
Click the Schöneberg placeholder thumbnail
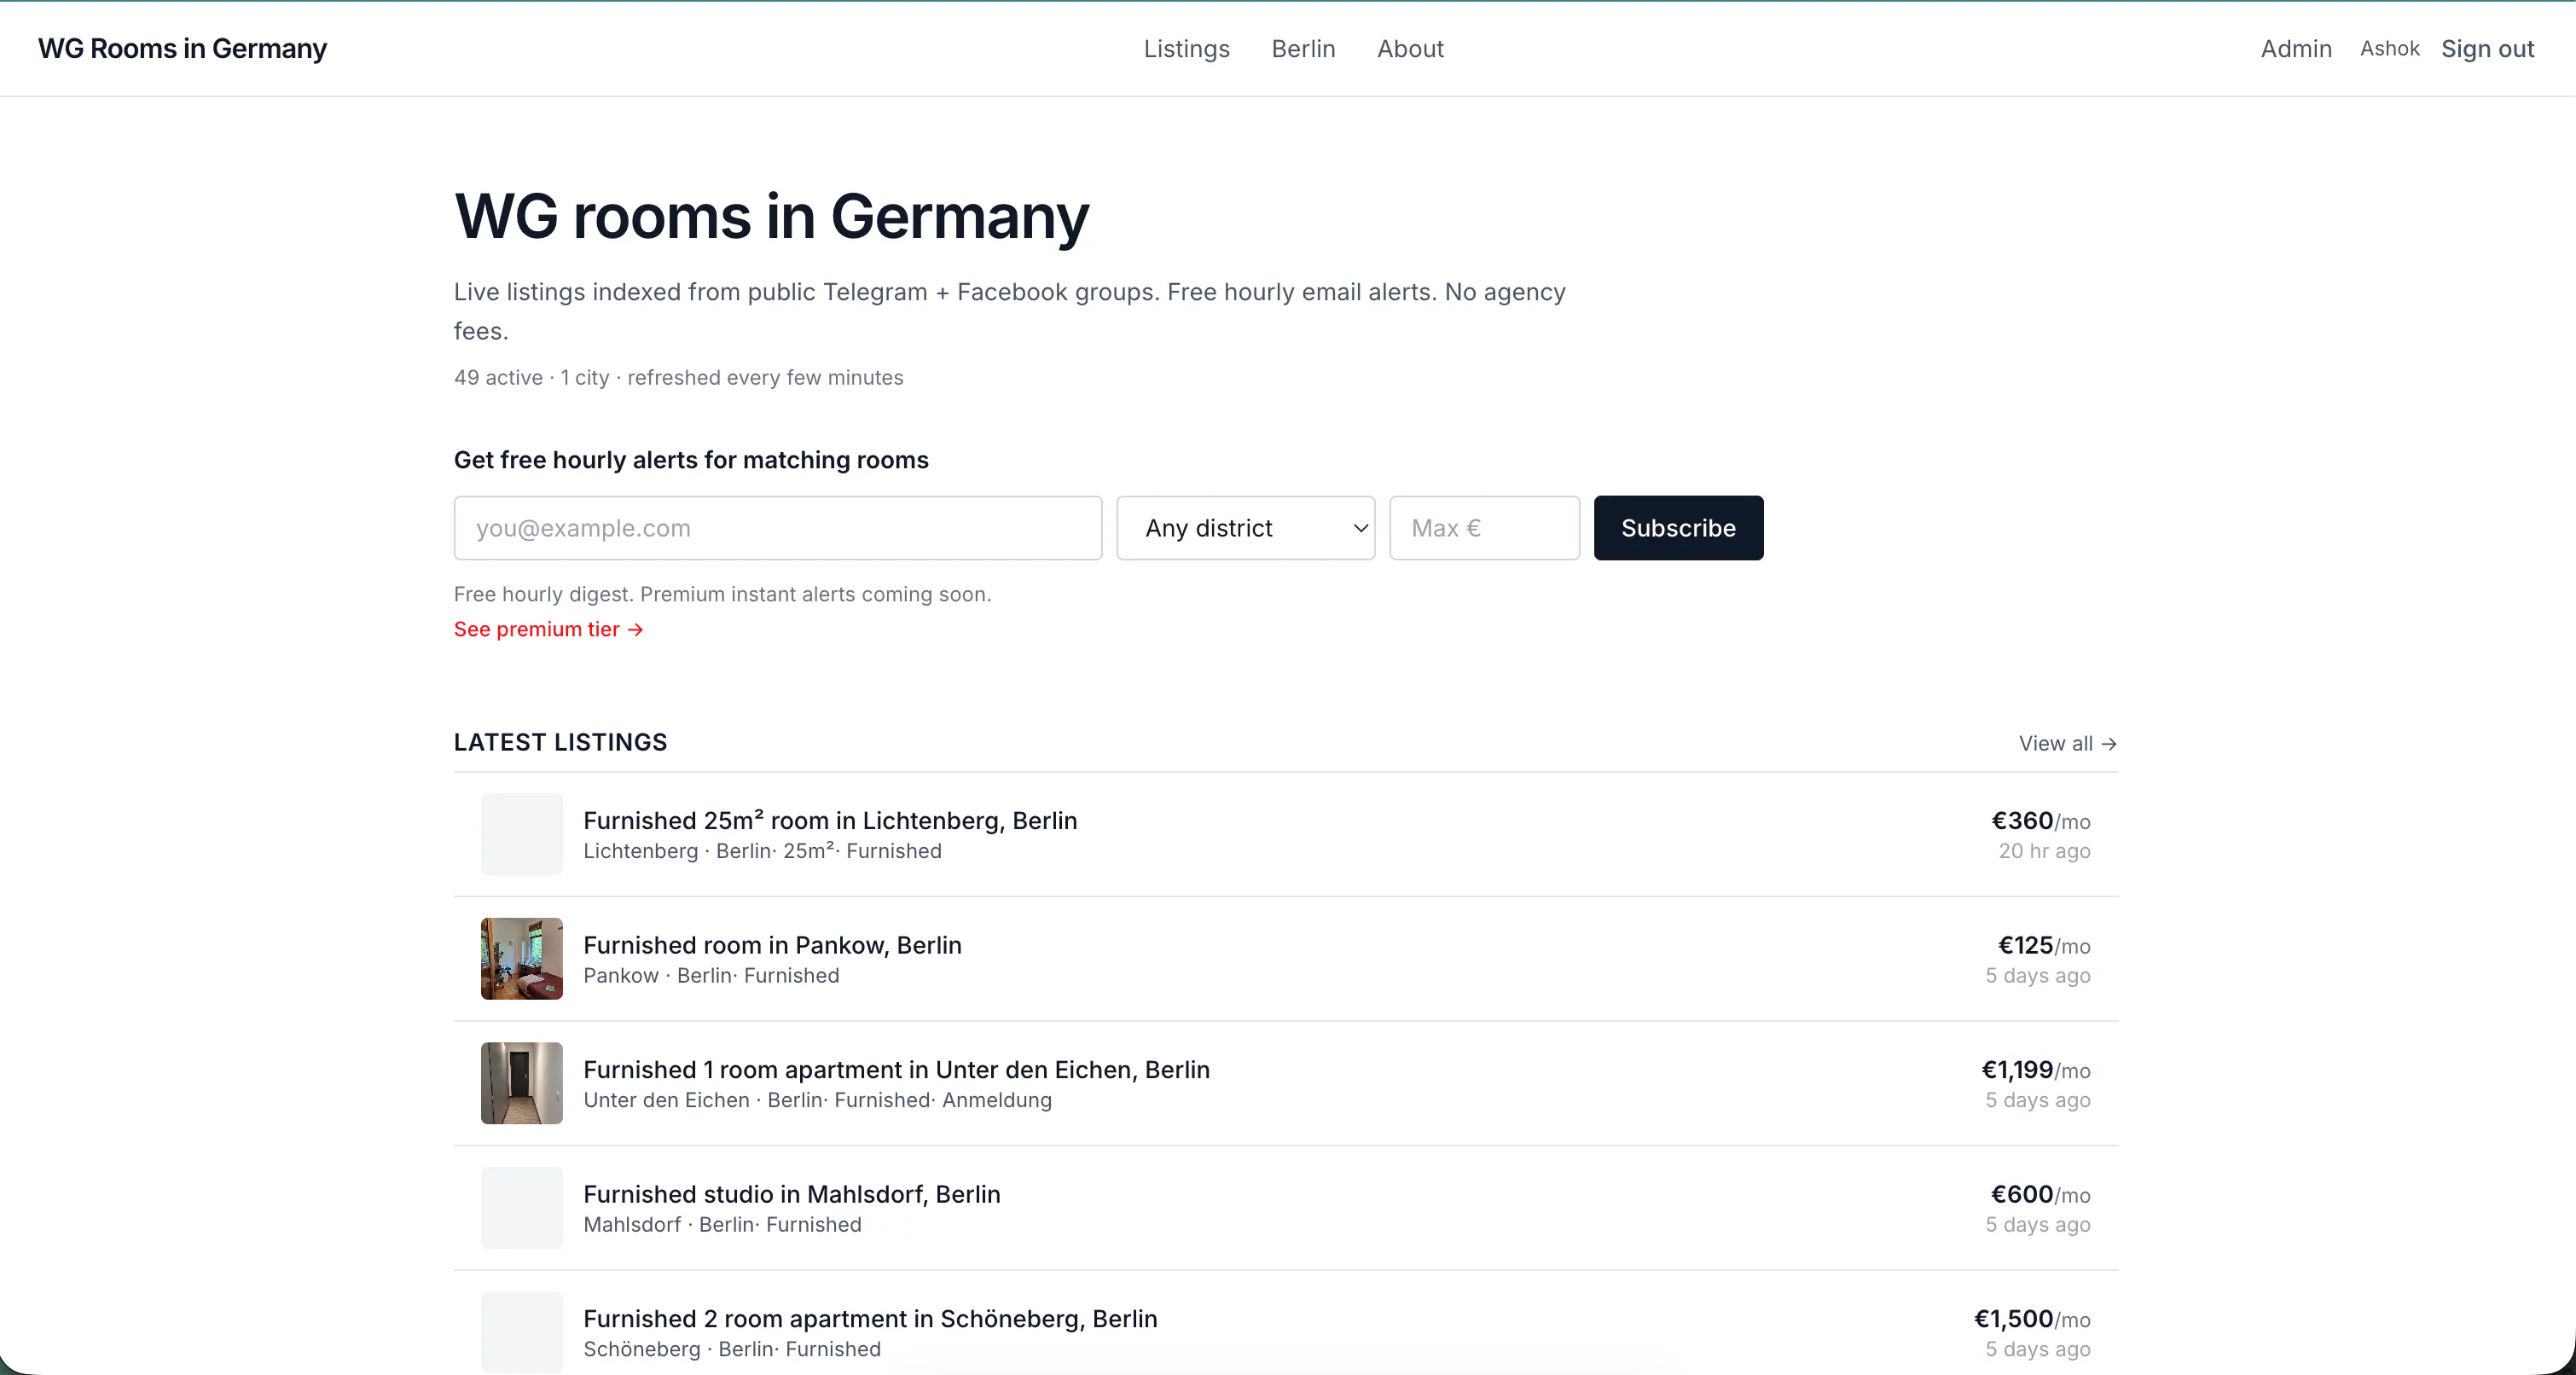tap(522, 1332)
